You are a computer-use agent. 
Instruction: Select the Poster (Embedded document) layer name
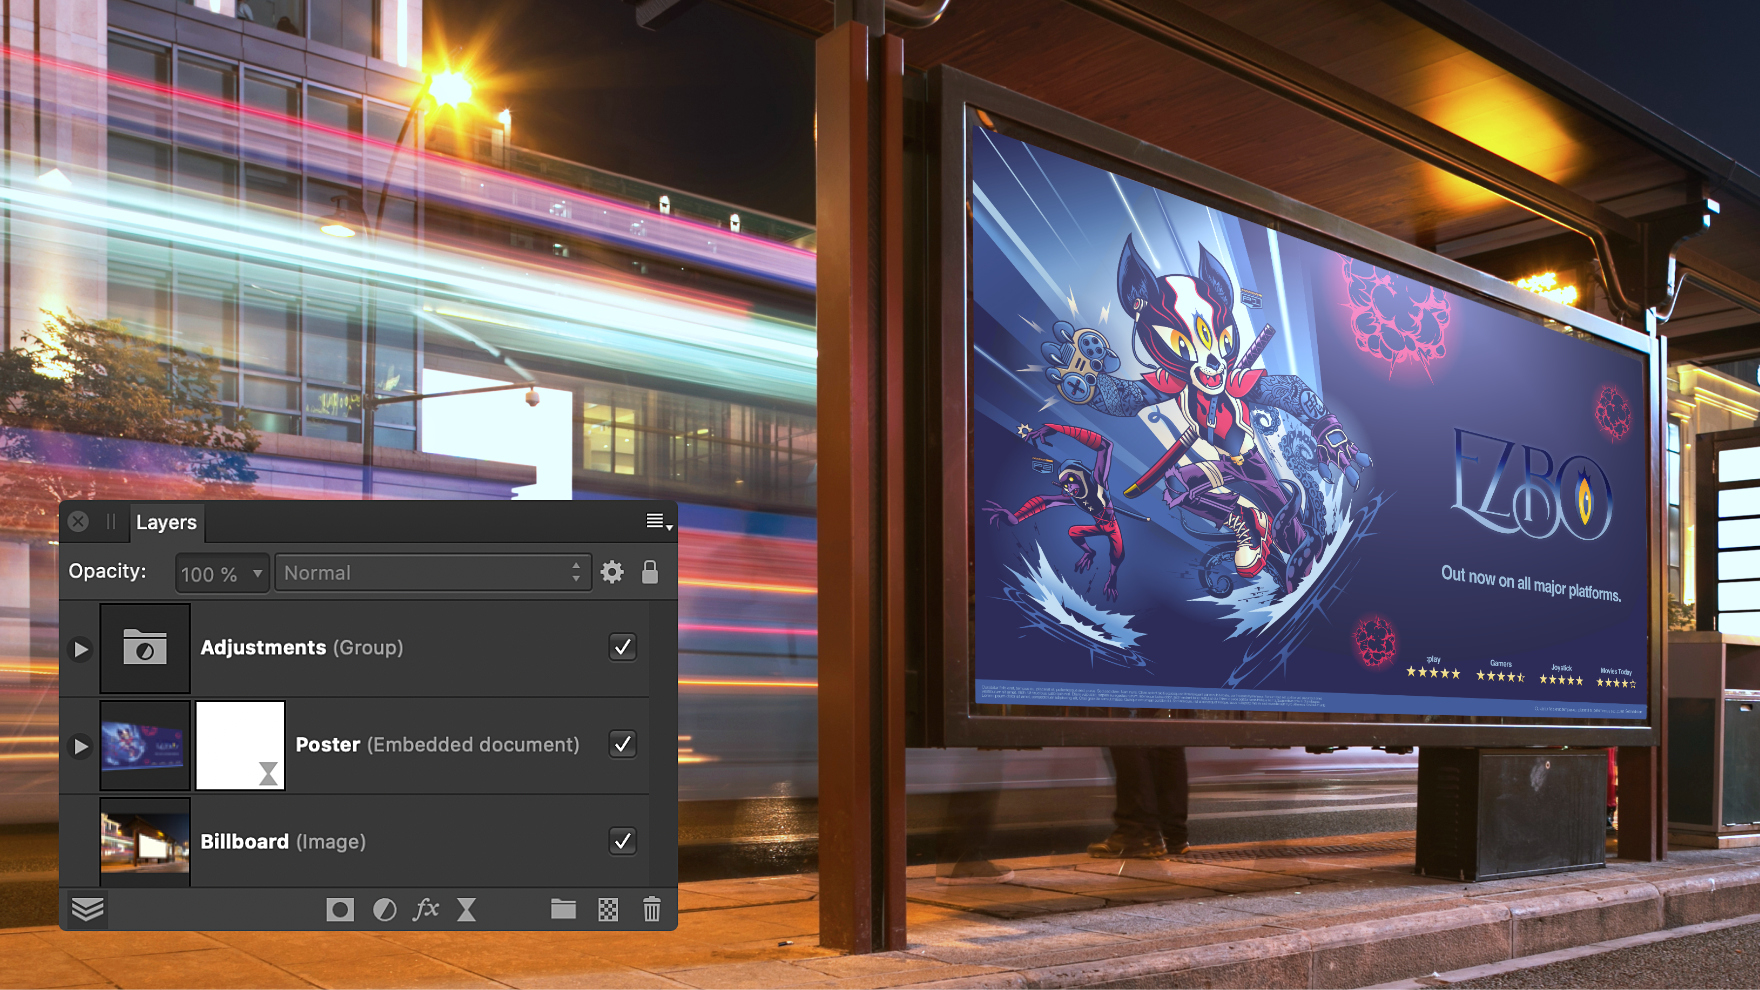click(437, 744)
